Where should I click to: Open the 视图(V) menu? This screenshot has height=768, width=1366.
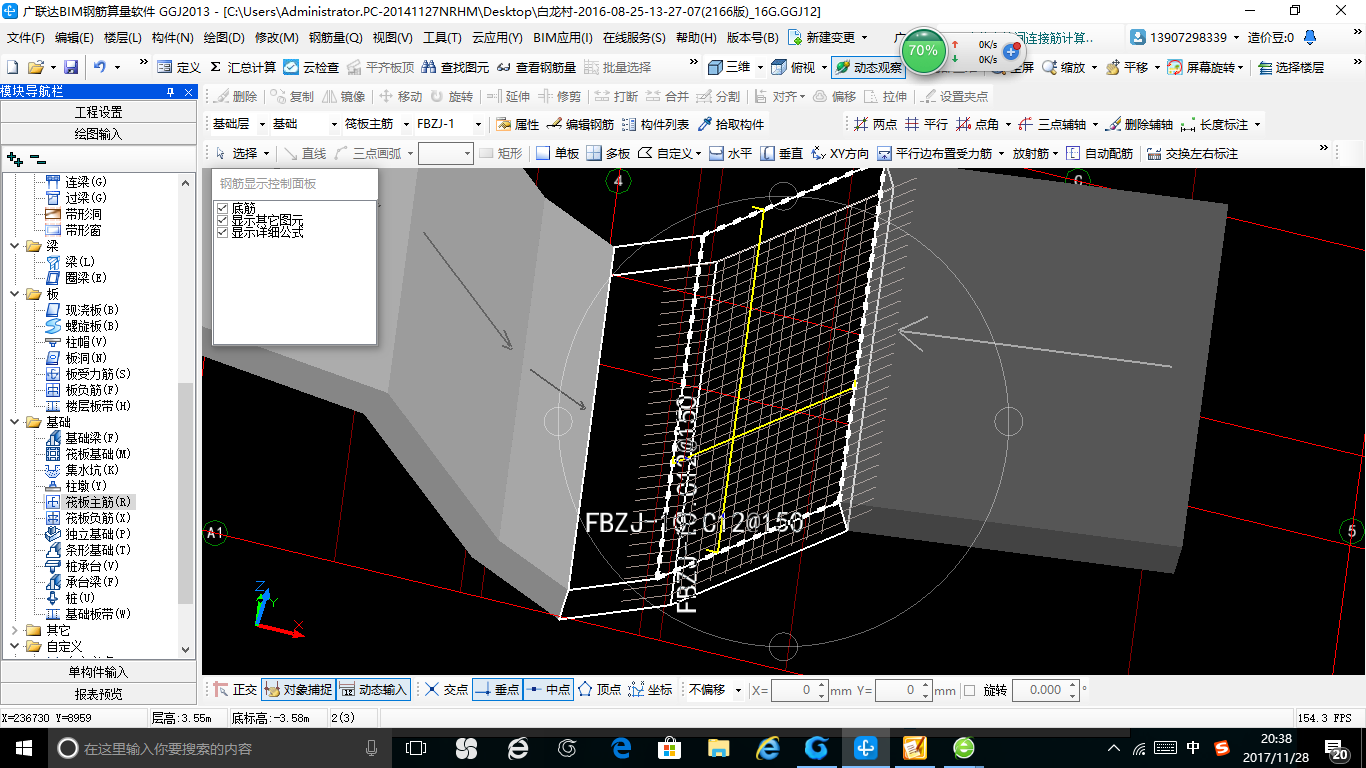pyautogui.click(x=392, y=38)
